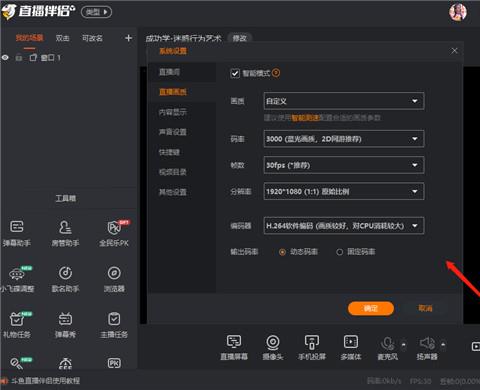Viewport: 480px width, 390px height.
Task: Open 斗鱼直播伴侣使用教程 tutorial link
Action: coord(46,381)
